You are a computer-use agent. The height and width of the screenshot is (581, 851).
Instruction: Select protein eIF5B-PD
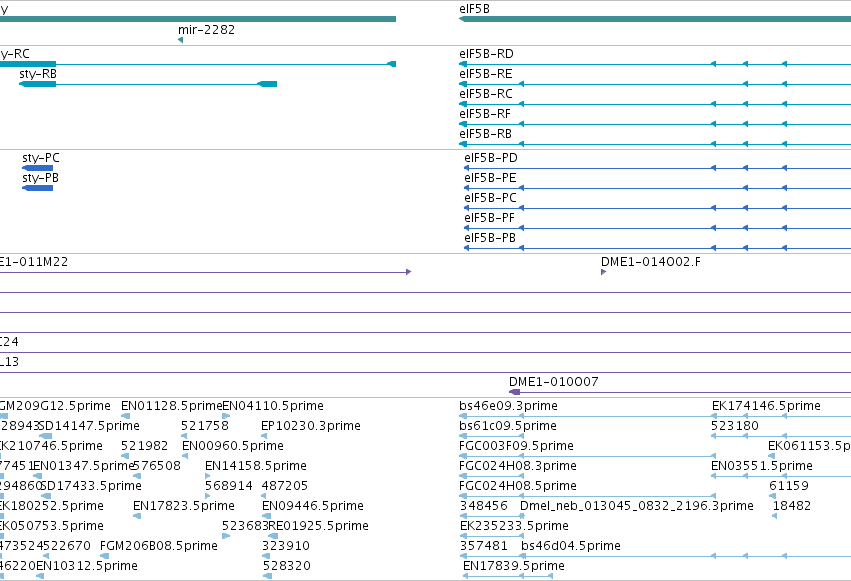tap(491, 158)
